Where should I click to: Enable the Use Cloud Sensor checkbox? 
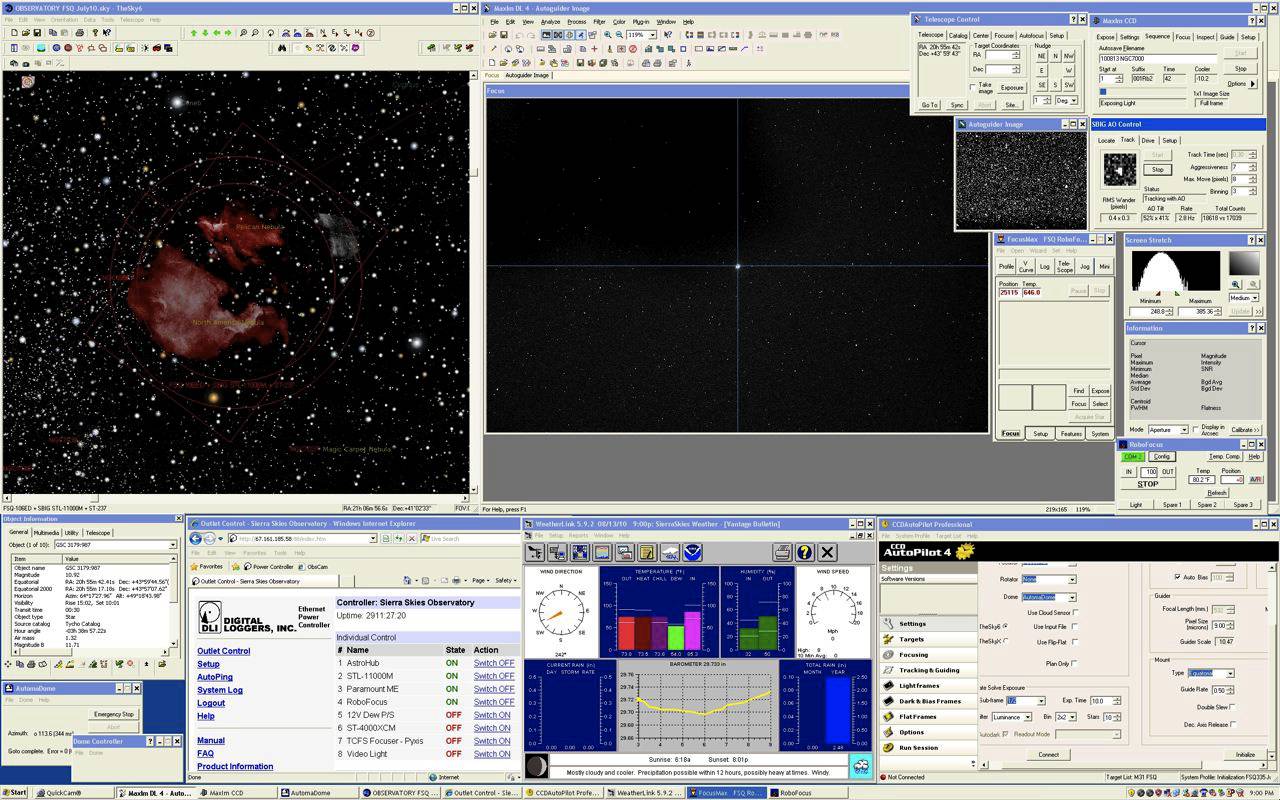(1077, 612)
